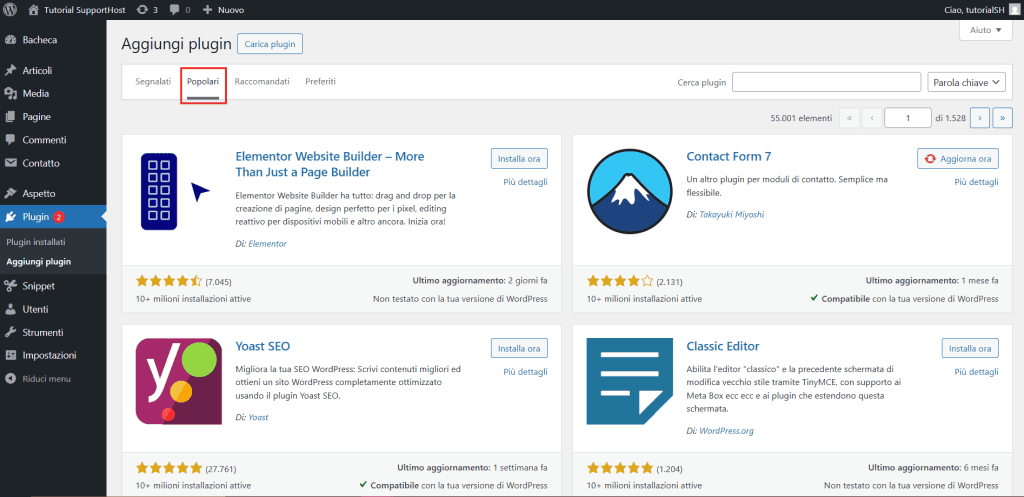
Task: Install Yoast SEO with Installa ora
Action: coord(519,348)
